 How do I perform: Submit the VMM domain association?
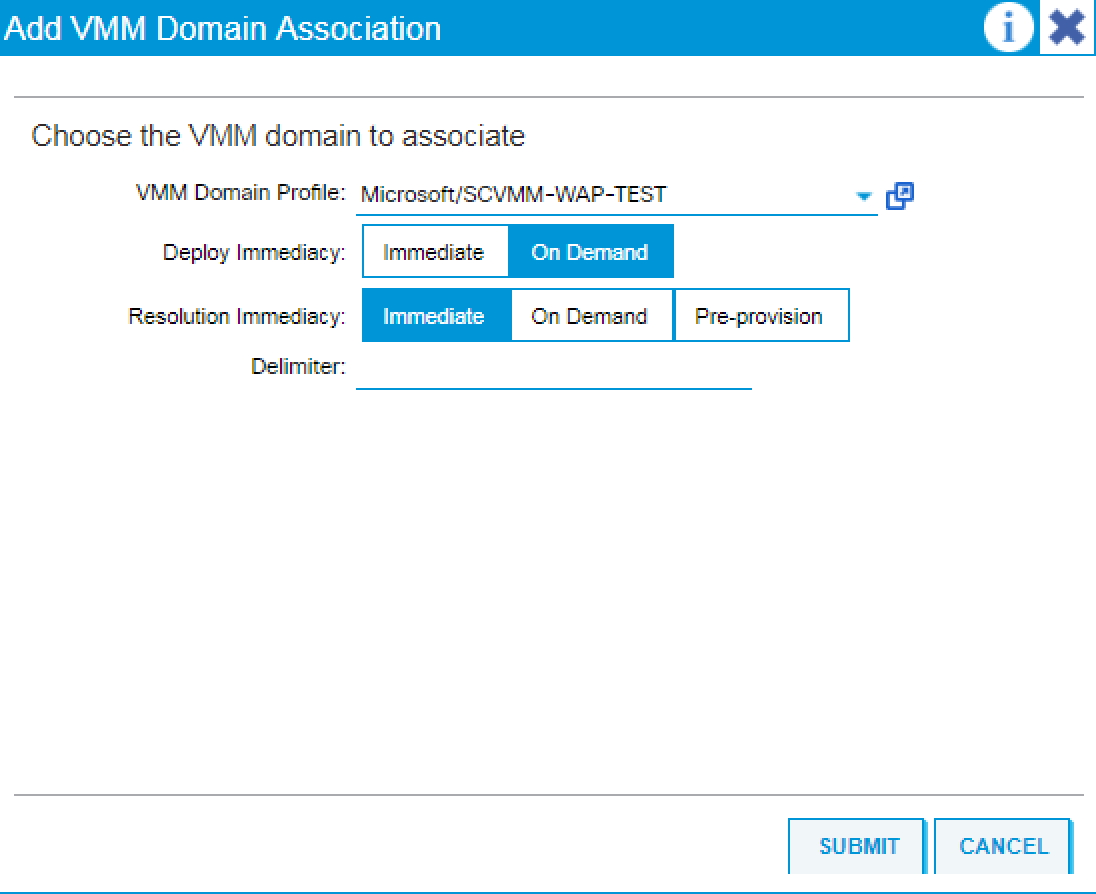click(856, 845)
